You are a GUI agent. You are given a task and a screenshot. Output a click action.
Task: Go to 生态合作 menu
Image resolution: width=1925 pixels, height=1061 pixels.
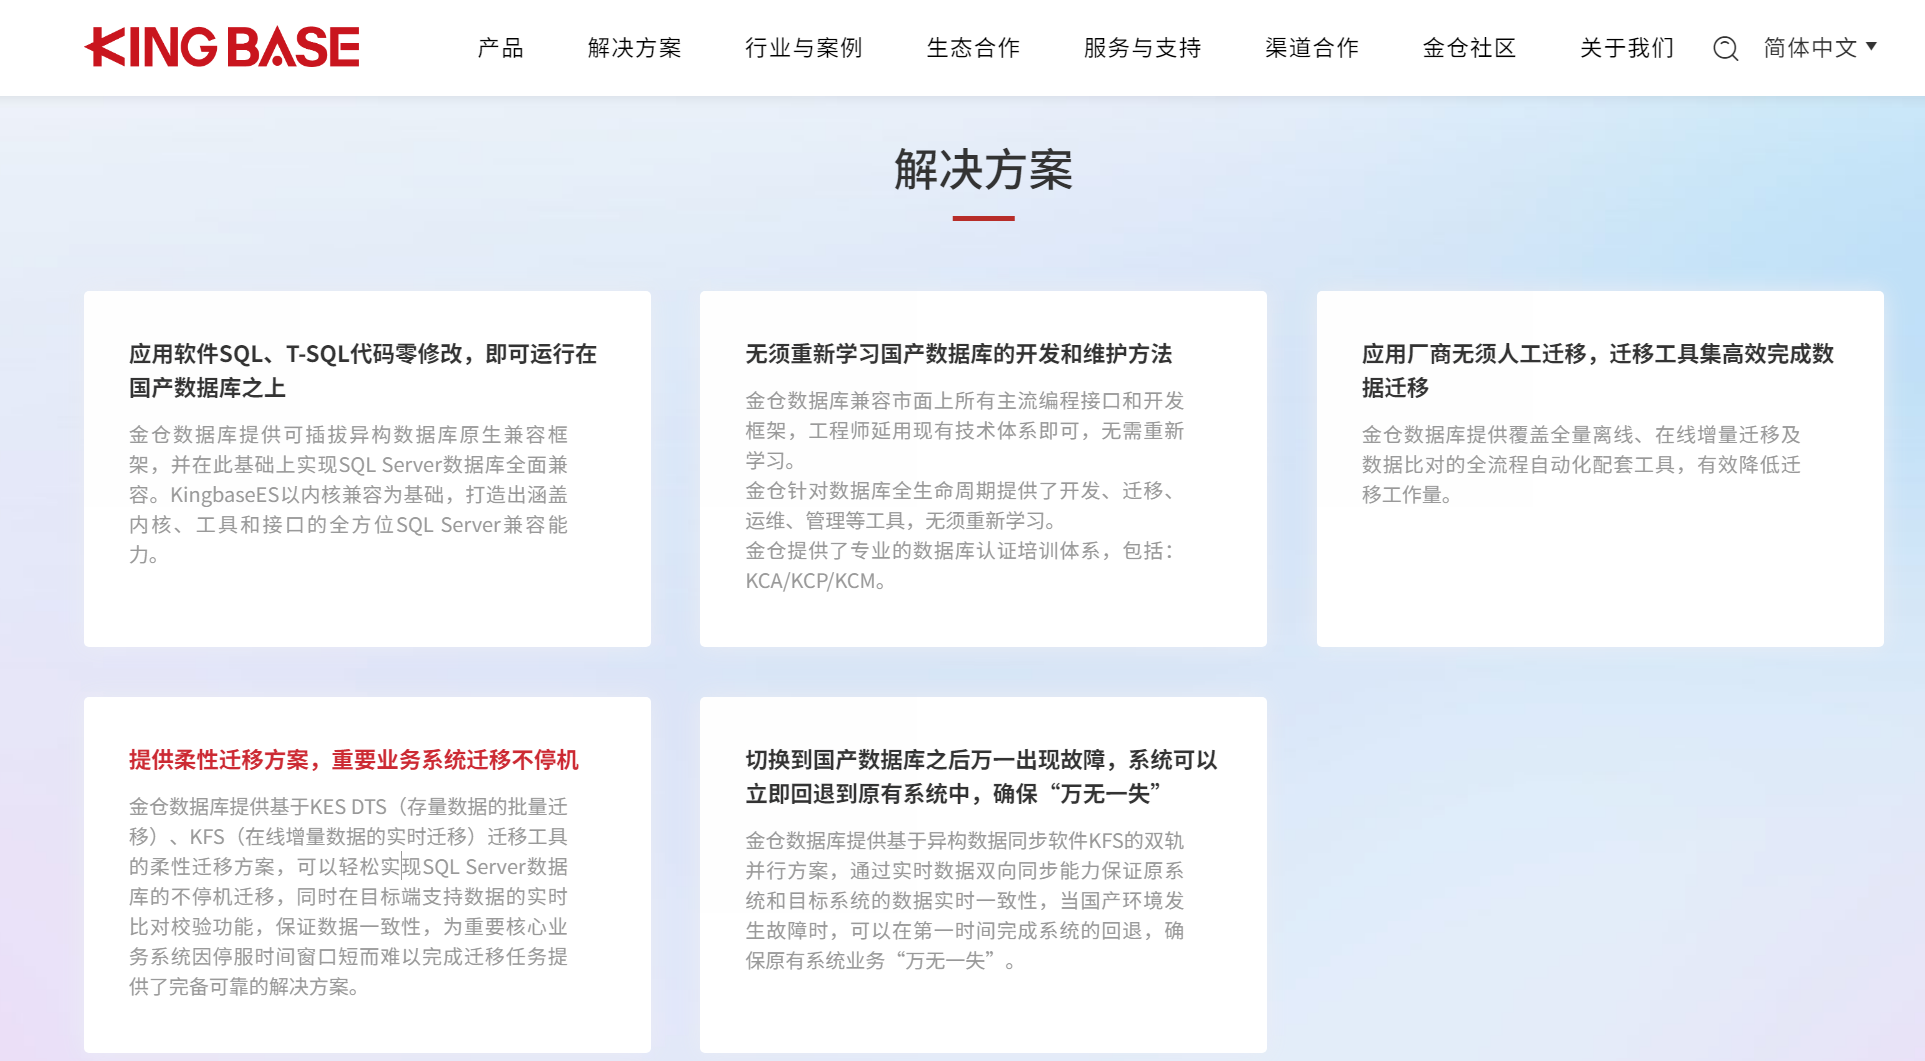[974, 48]
